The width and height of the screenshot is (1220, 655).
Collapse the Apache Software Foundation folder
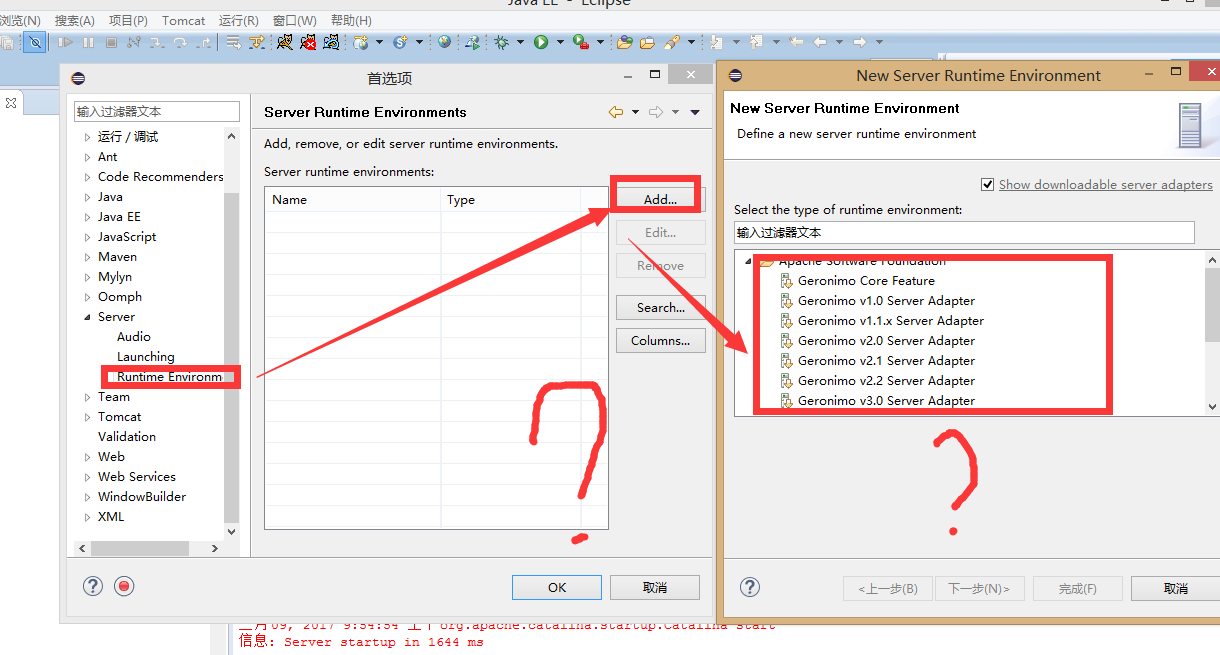pos(747,261)
